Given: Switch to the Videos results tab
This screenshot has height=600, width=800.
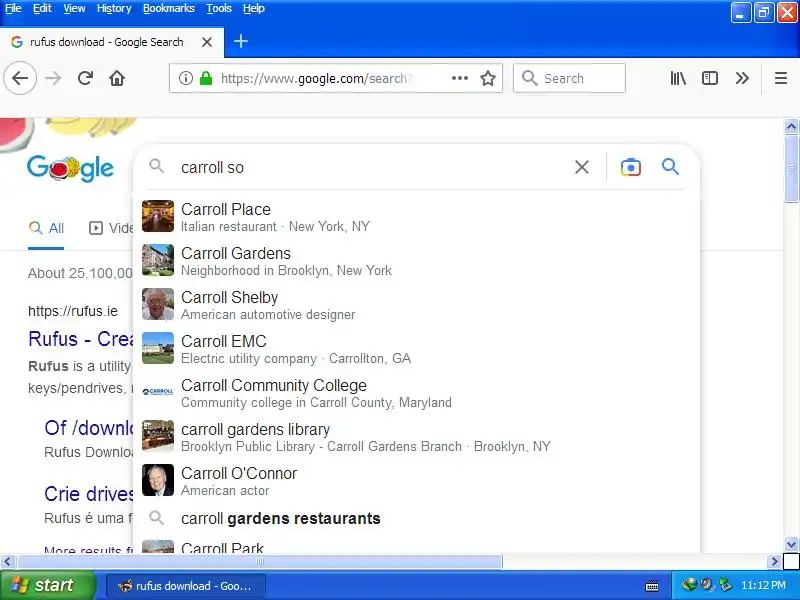Looking at the screenshot, I should point(111,228).
